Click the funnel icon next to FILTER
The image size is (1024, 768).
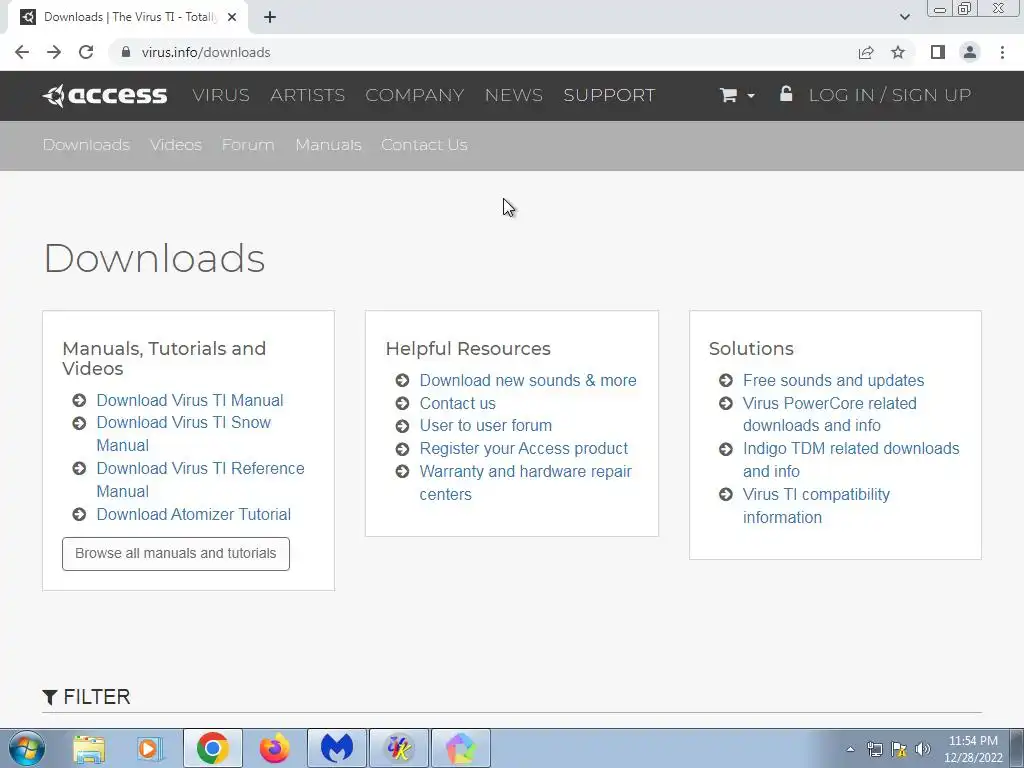(x=50, y=697)
